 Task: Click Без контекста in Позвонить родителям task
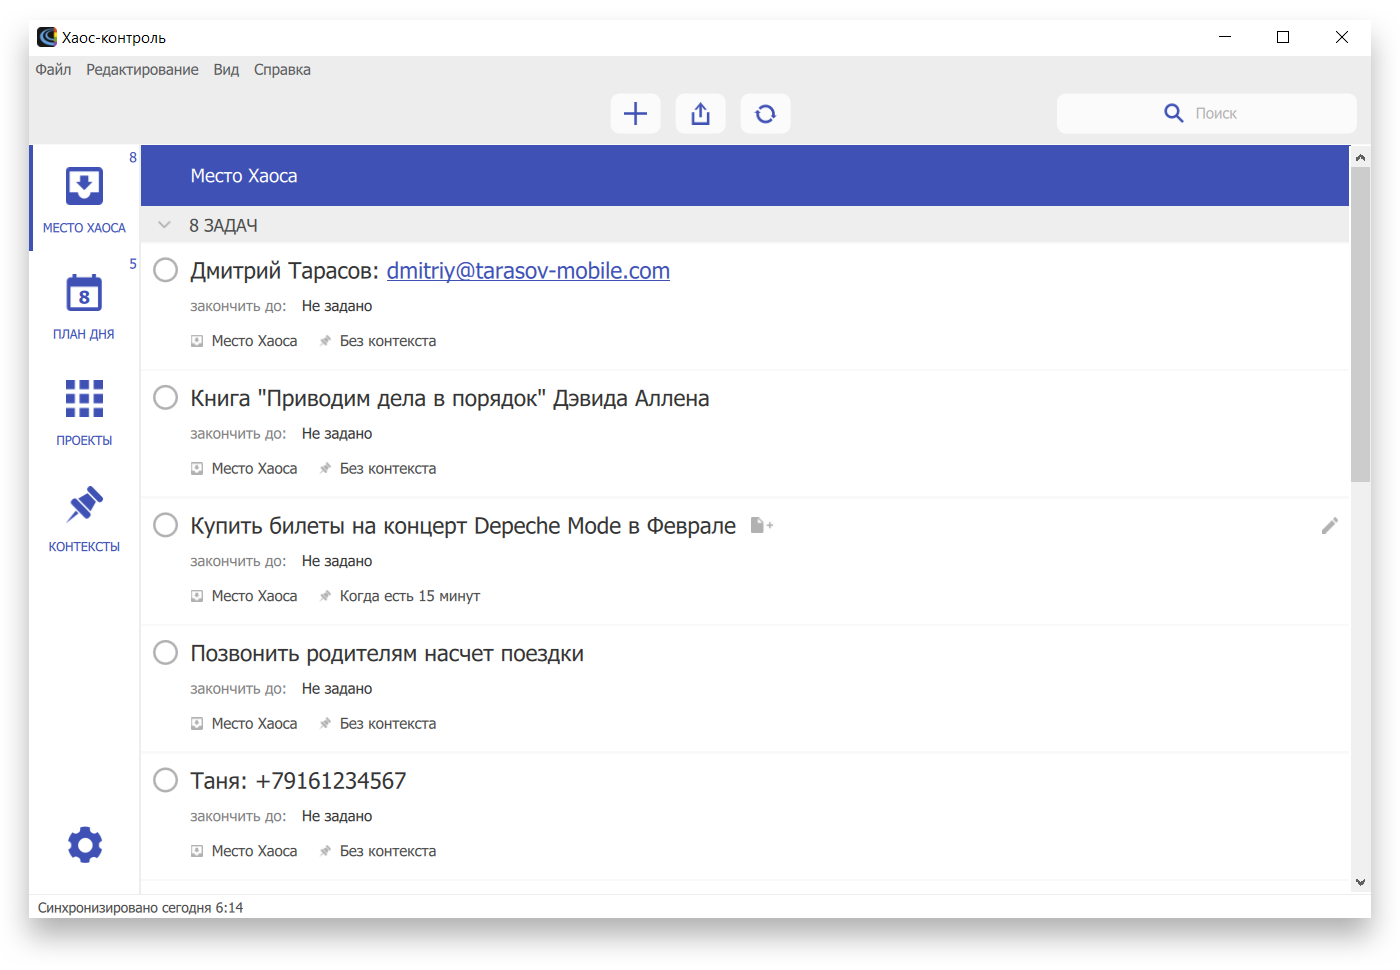click(x=388, y=723)
